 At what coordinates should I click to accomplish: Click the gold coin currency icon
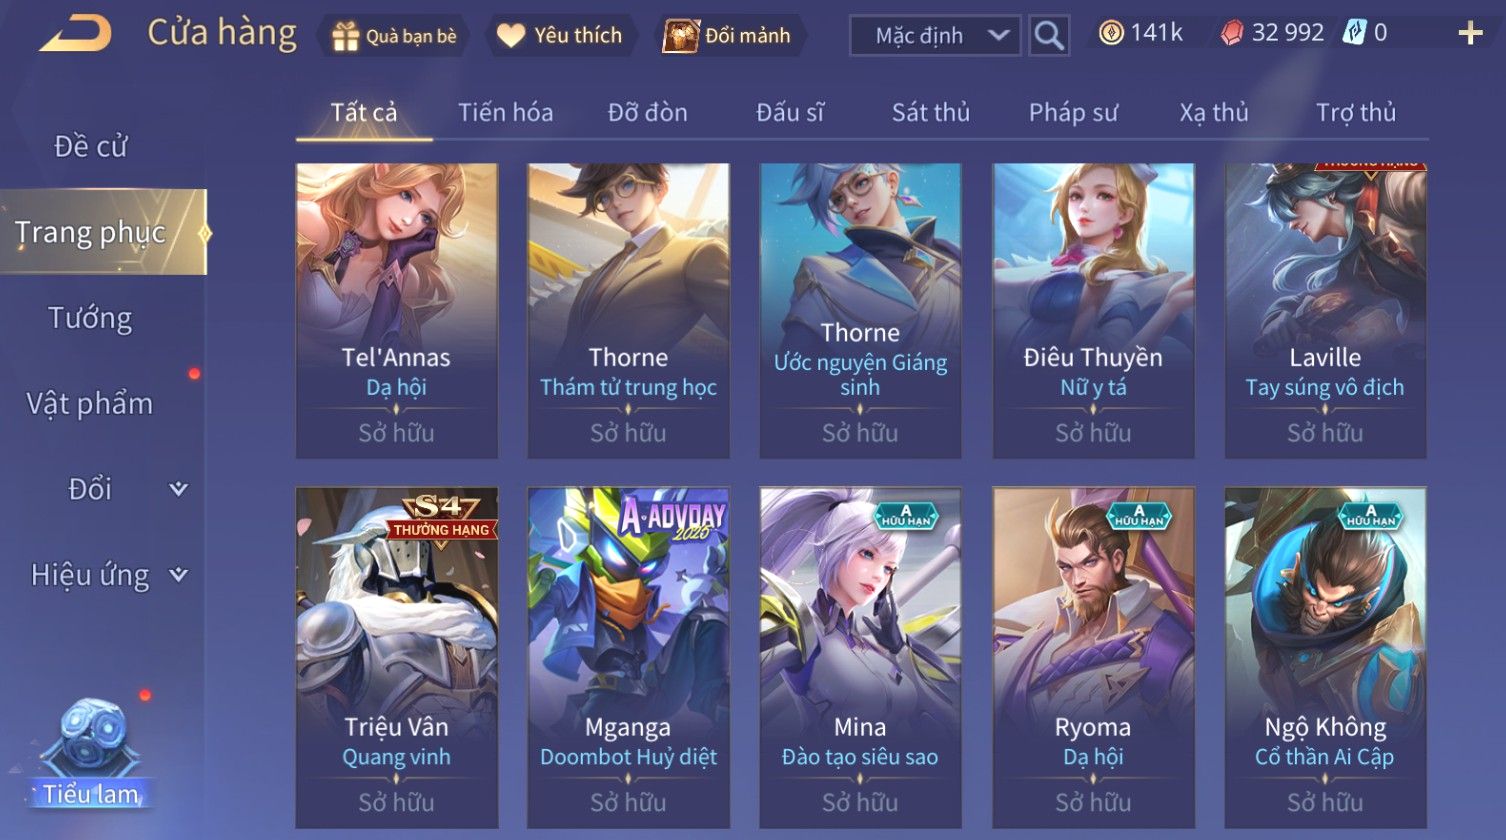(x=1111, y=34)
